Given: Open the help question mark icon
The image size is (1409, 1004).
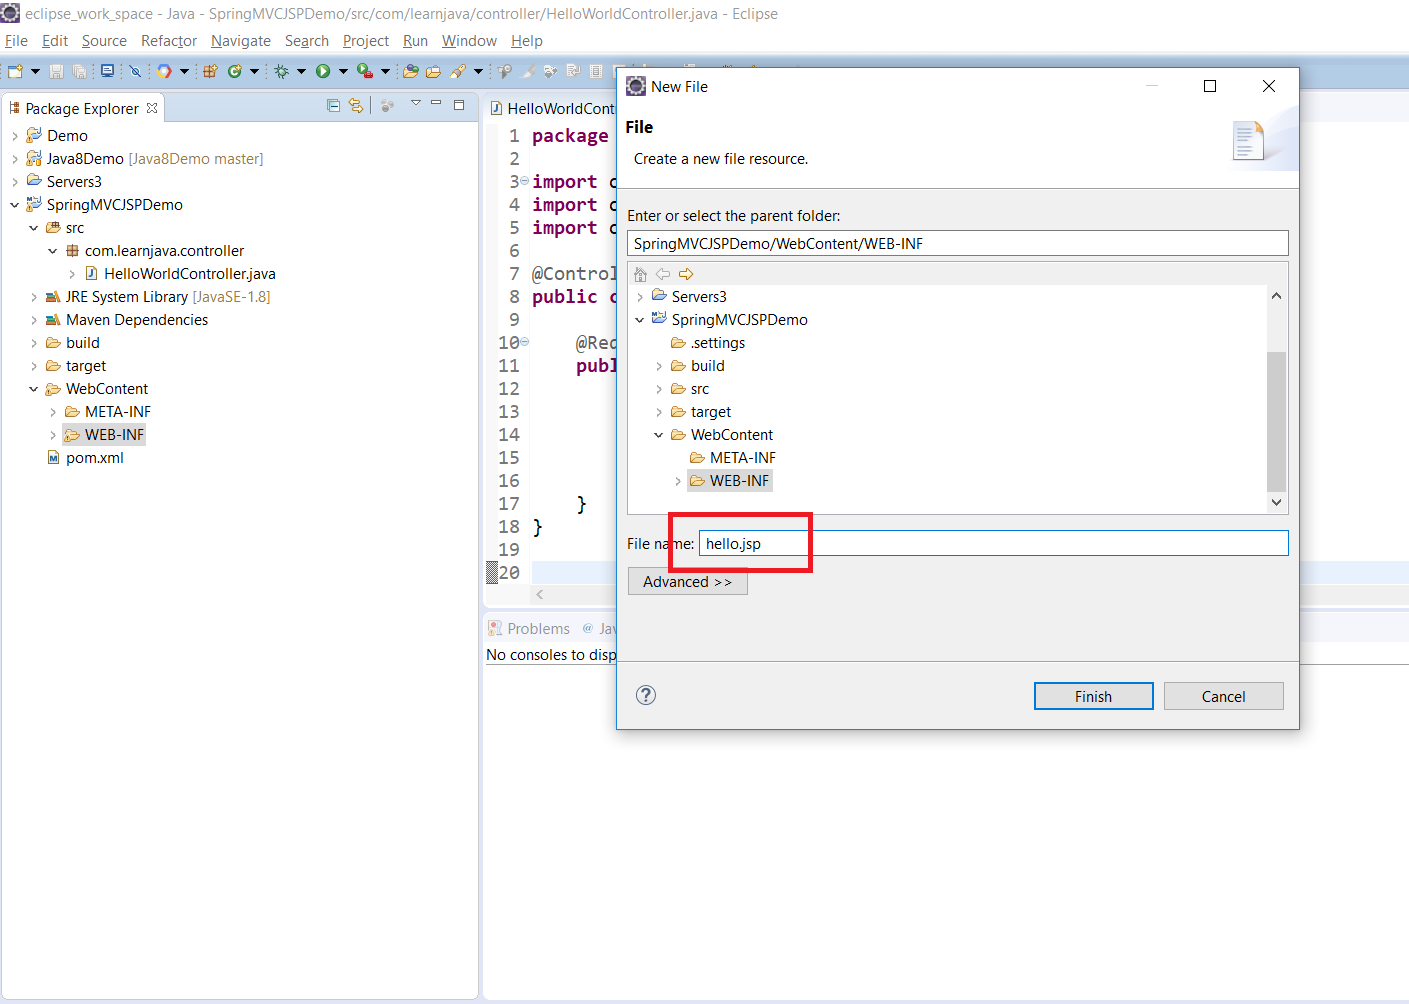Looking at the screenshot, I should tap(646, 695).
